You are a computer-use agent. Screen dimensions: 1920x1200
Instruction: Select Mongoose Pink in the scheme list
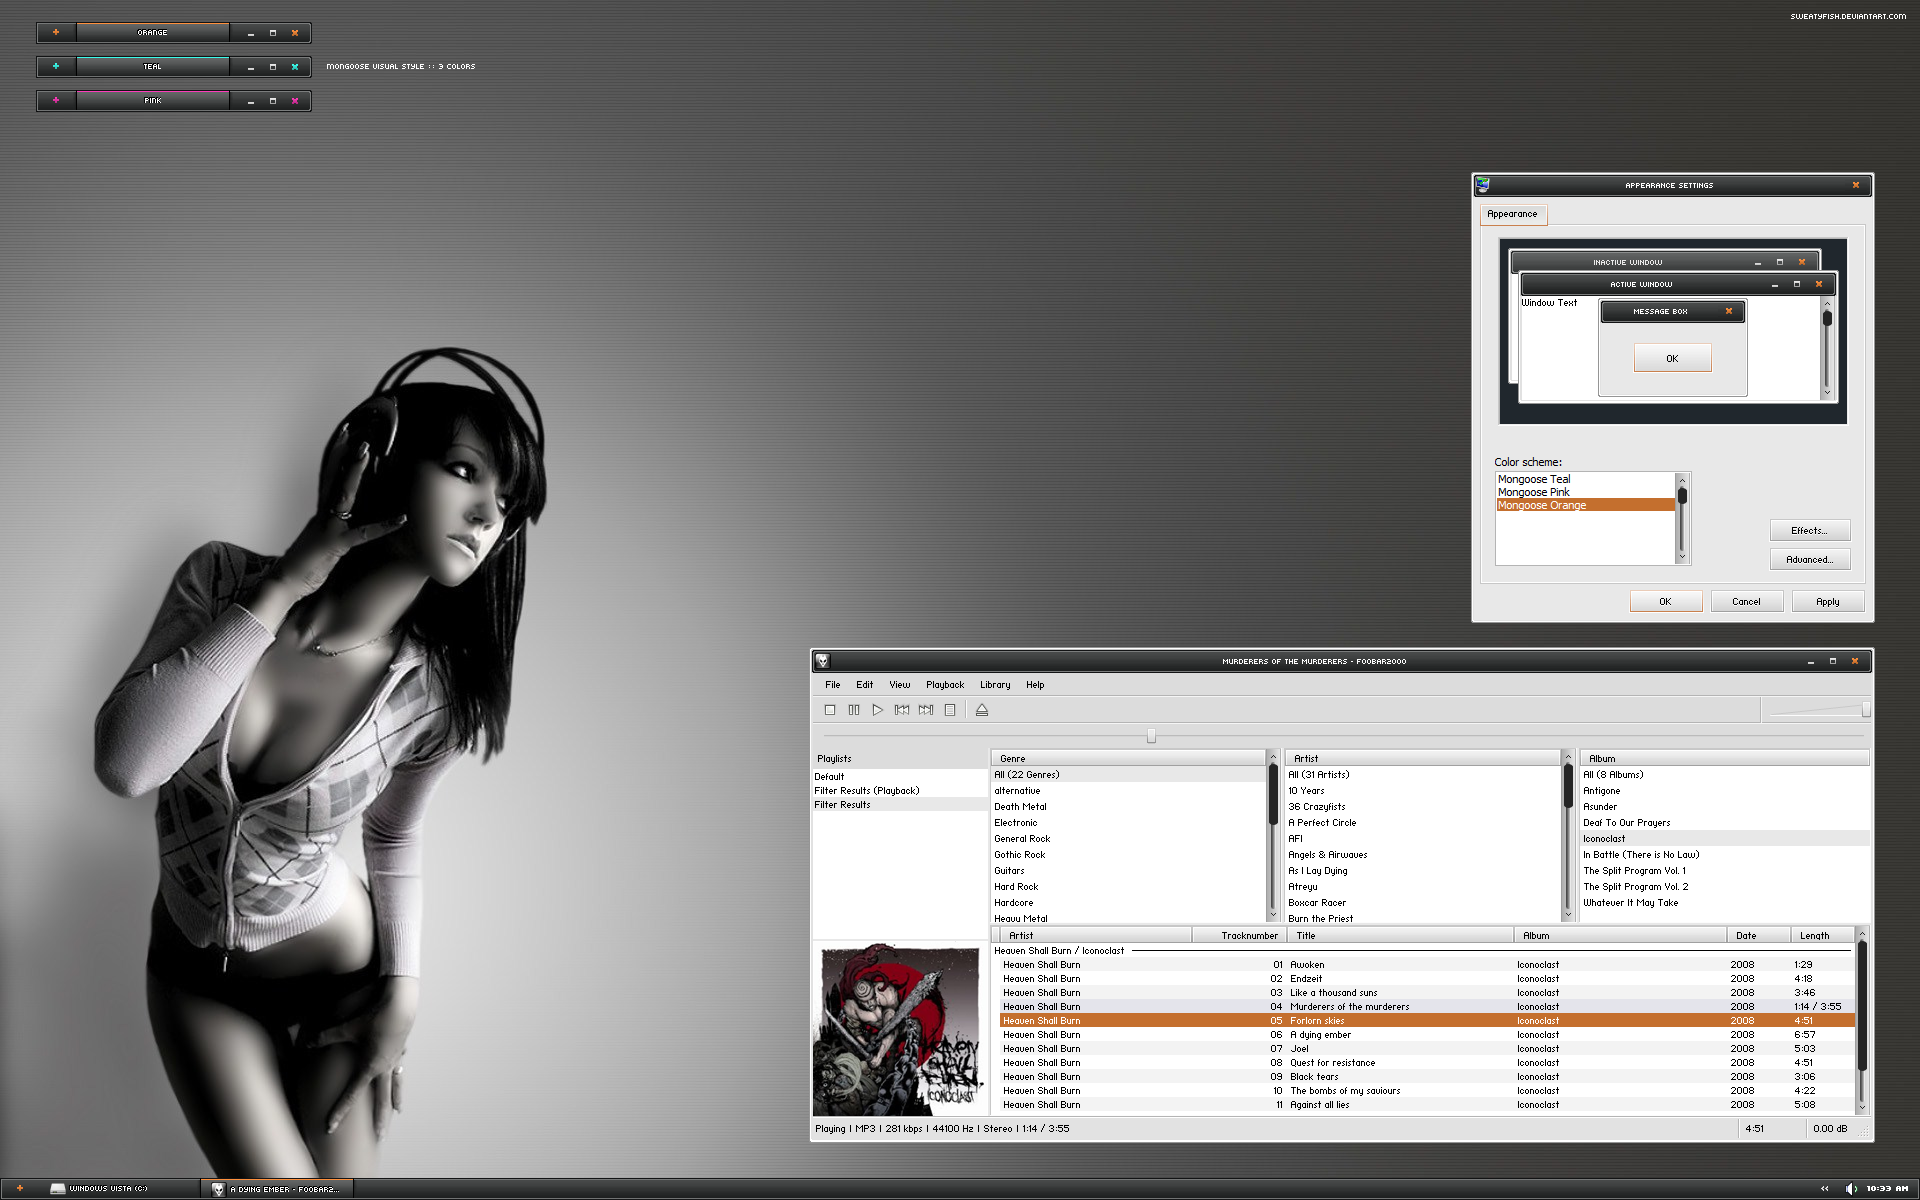[x=1533, y=492]
